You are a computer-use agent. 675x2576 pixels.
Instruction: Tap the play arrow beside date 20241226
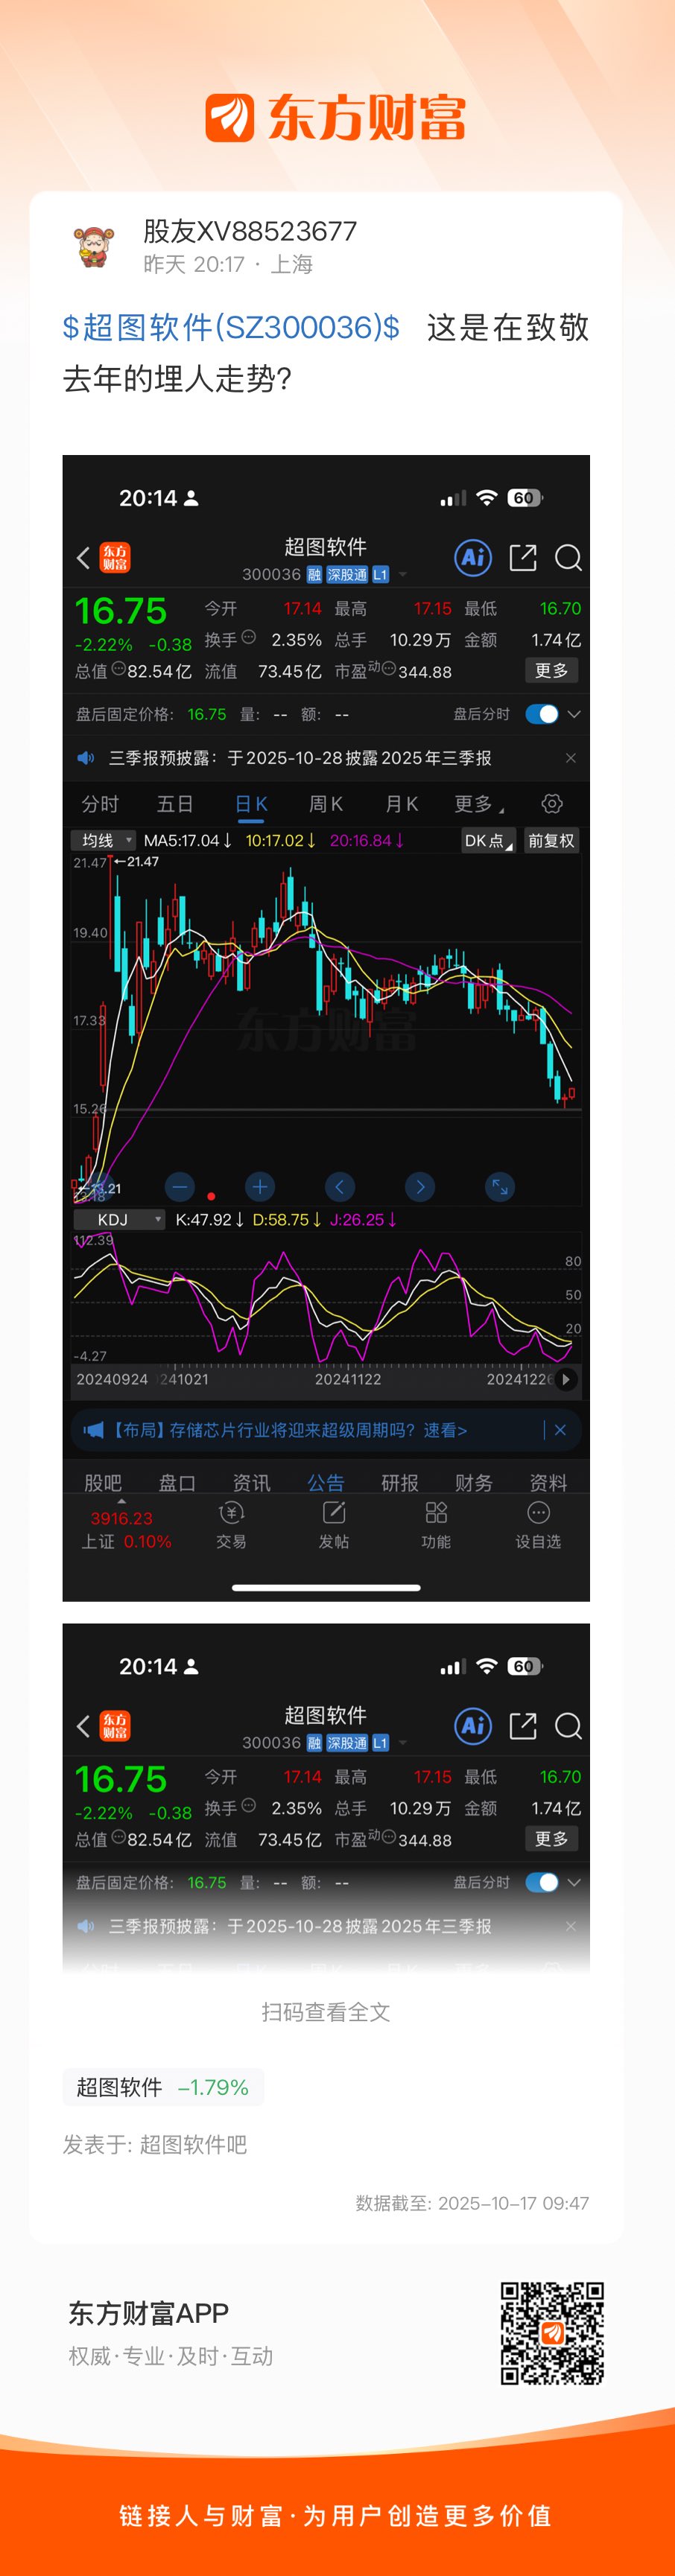(x=566, y=1379)
